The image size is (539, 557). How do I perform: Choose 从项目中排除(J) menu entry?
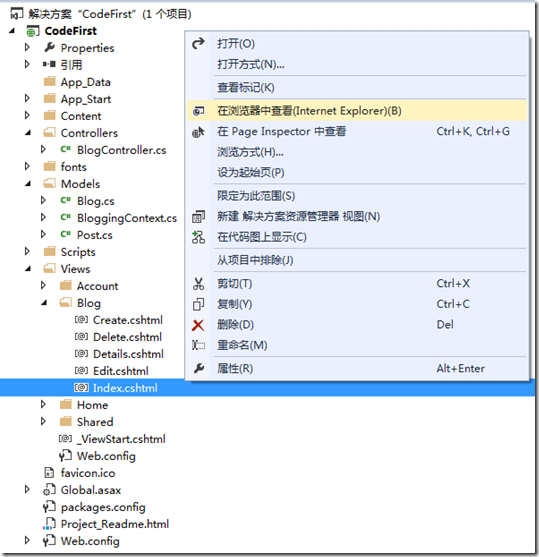[255, 260]
